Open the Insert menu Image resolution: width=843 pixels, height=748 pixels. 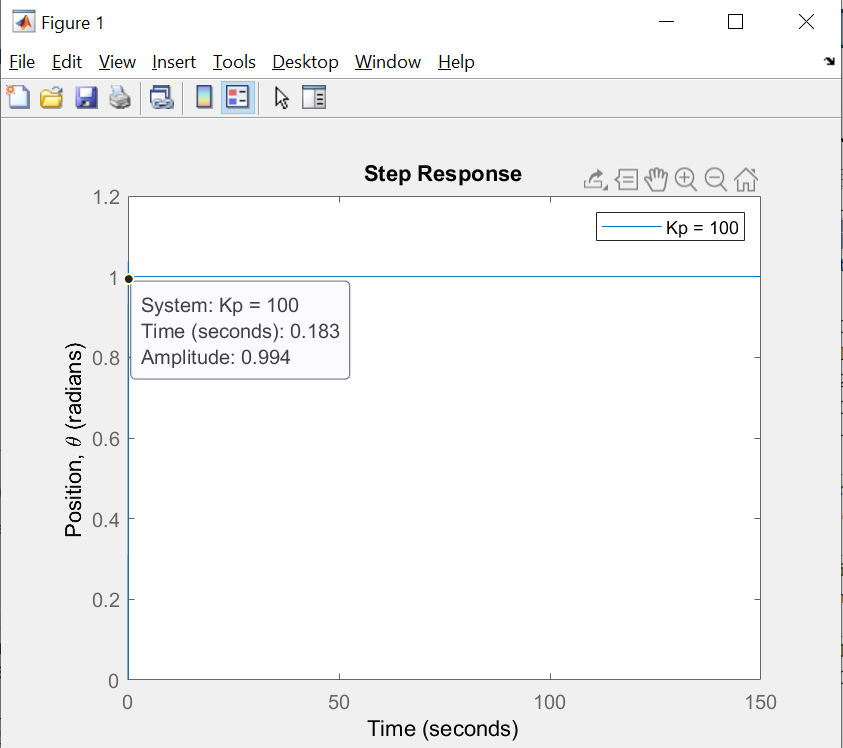pyautogui.click(x=174, y=62)
